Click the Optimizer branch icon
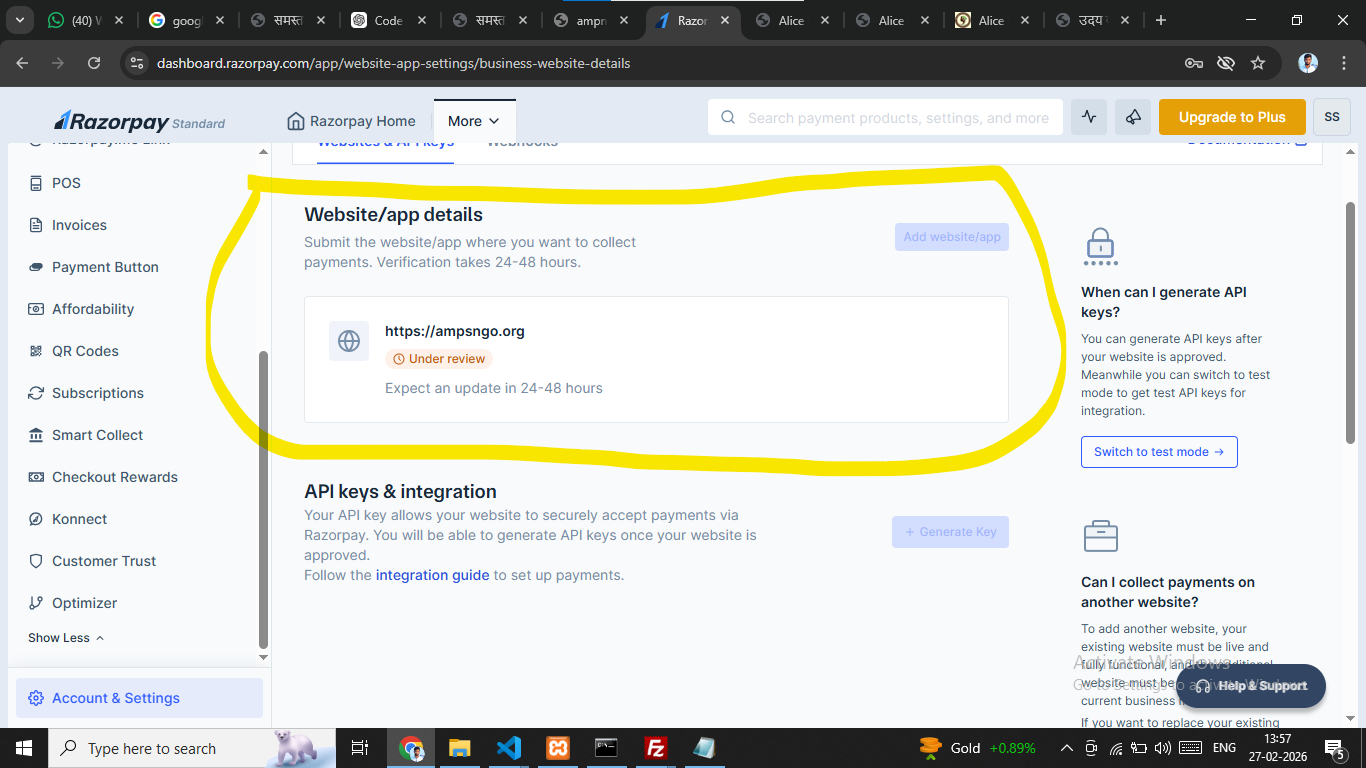1366x768 pixels. pyautogui.click(x=36, y=603)
